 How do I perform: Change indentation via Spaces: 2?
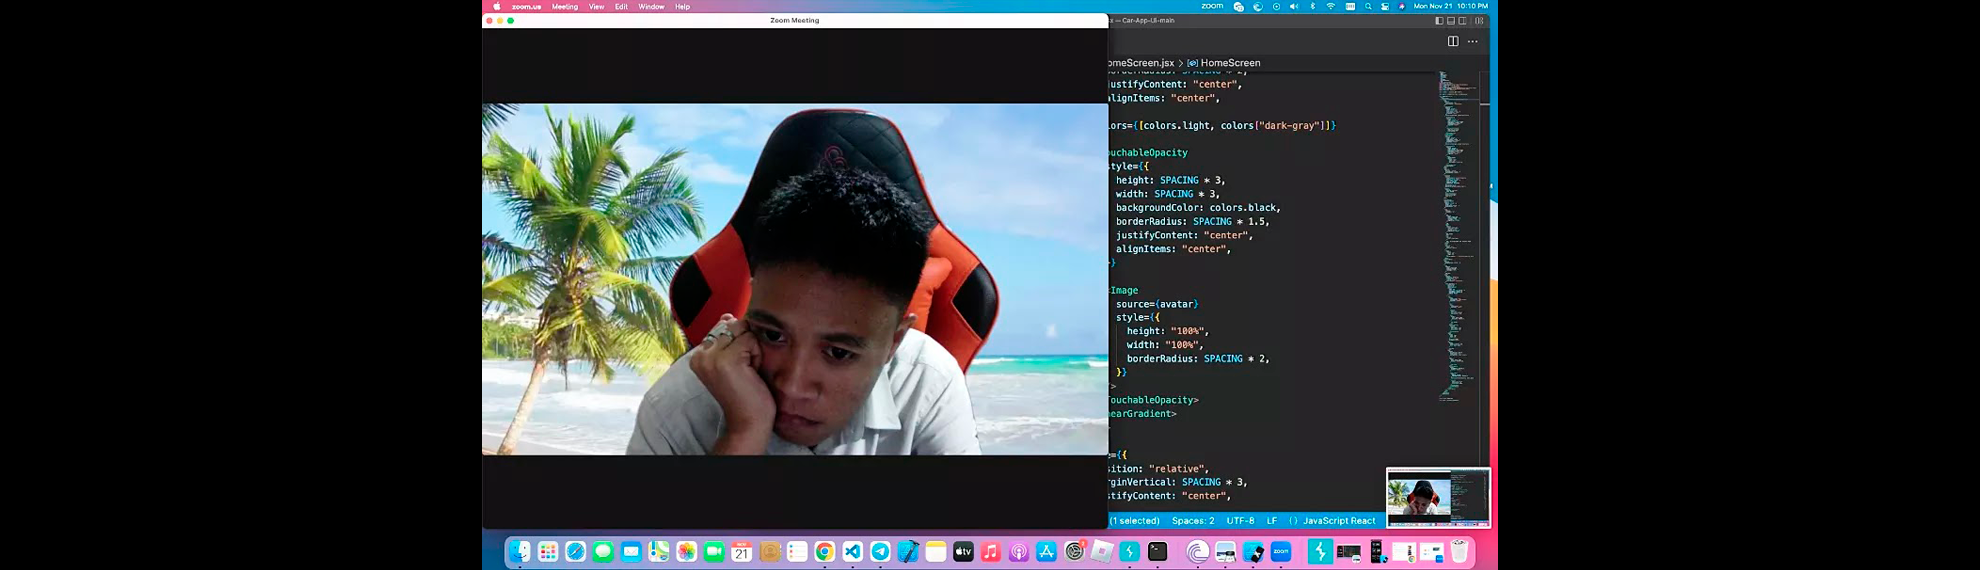[1192, 521]
